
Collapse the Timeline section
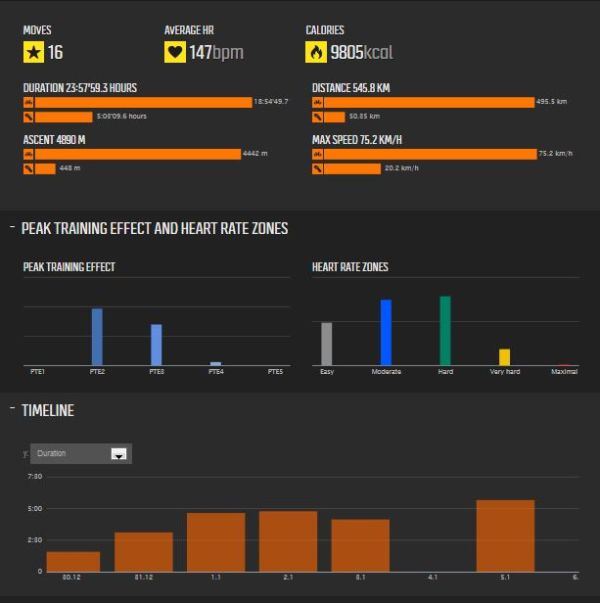[x=12, y=410]
